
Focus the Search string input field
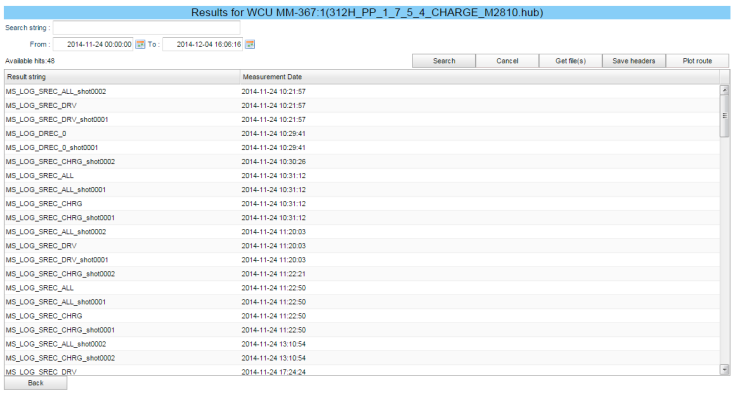(x=146, y=28)
